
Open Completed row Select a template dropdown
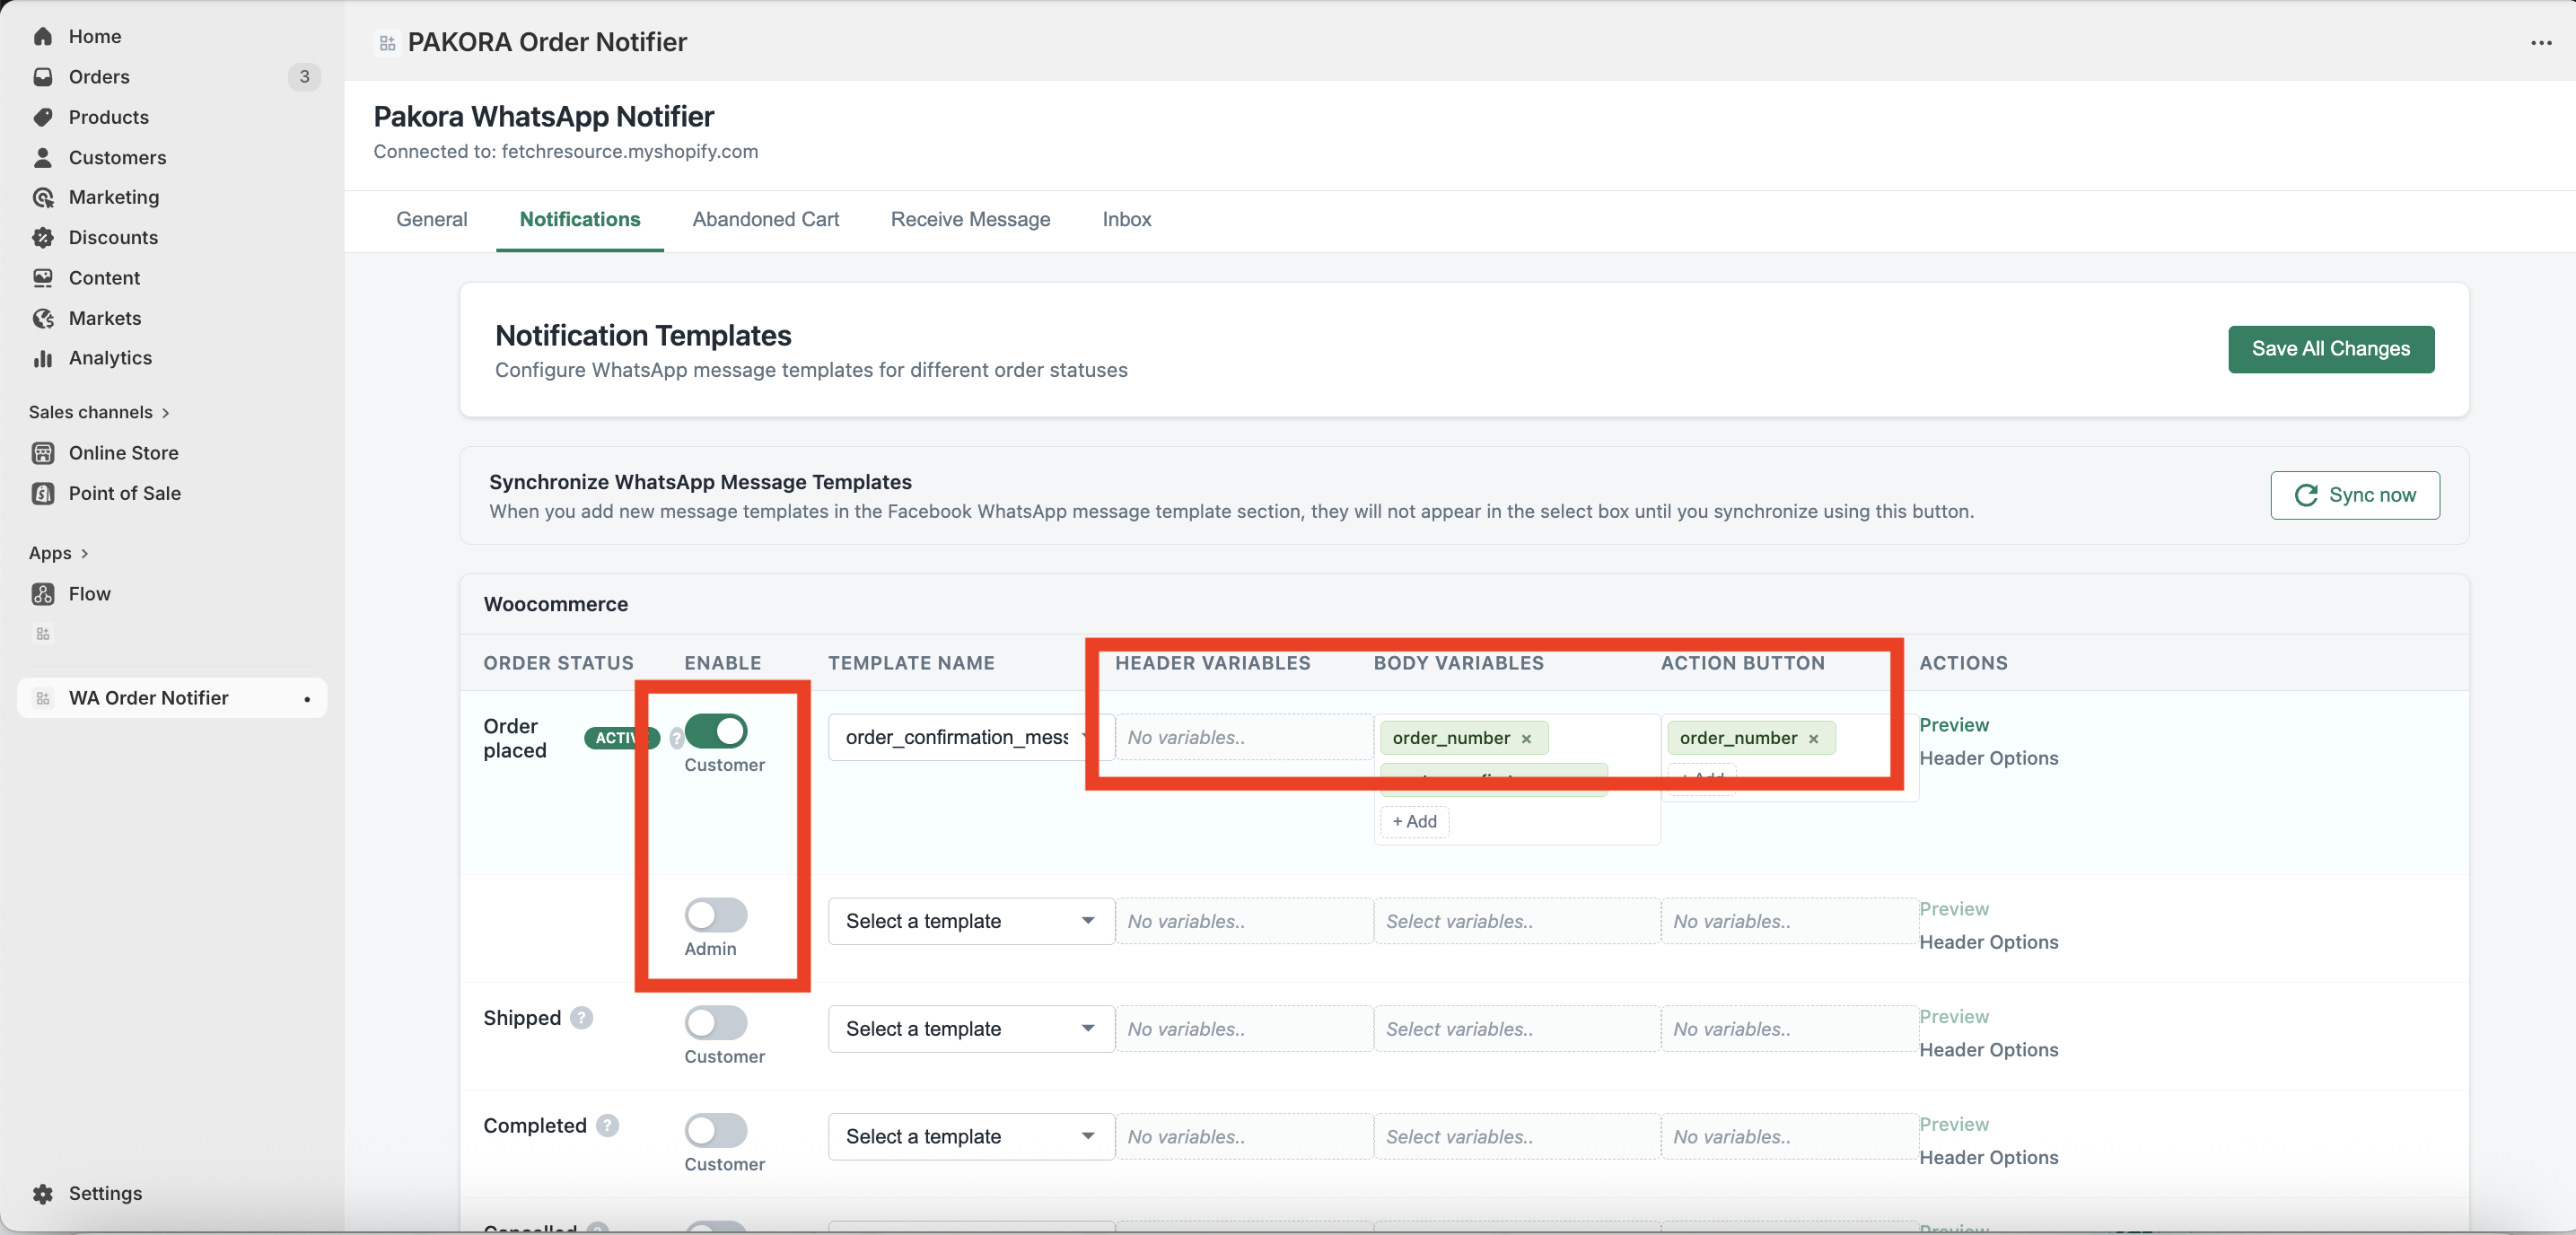pyautogui.click(x=971, y=1137)
